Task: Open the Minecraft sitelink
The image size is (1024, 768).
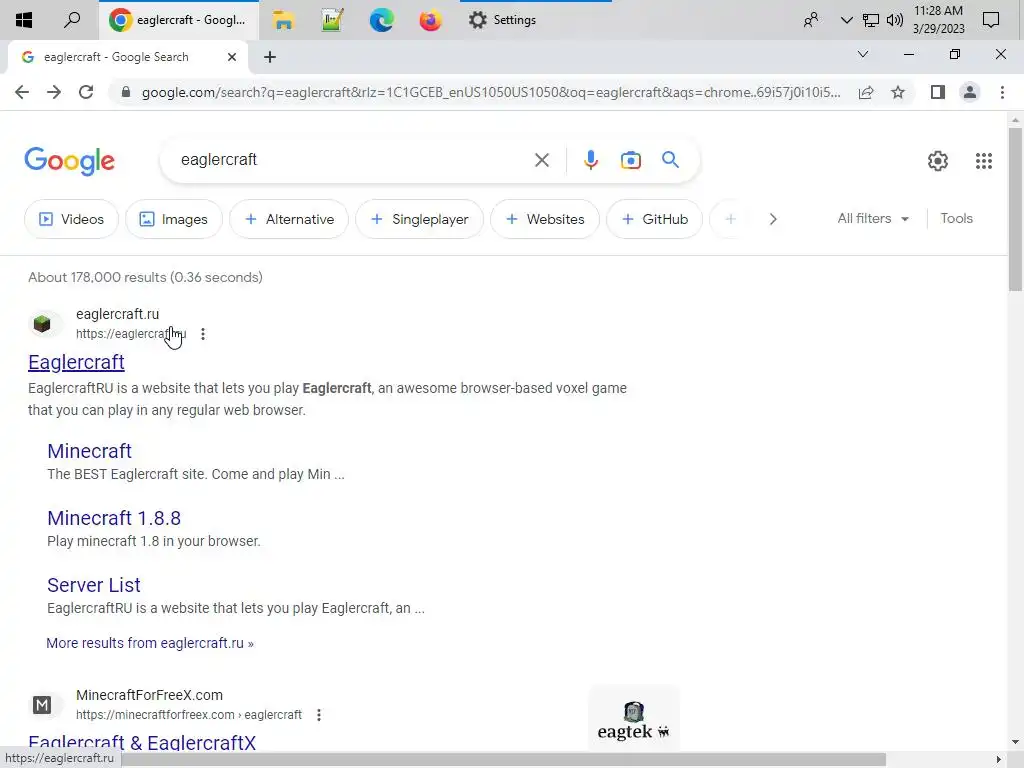Action: click(89, 451)
